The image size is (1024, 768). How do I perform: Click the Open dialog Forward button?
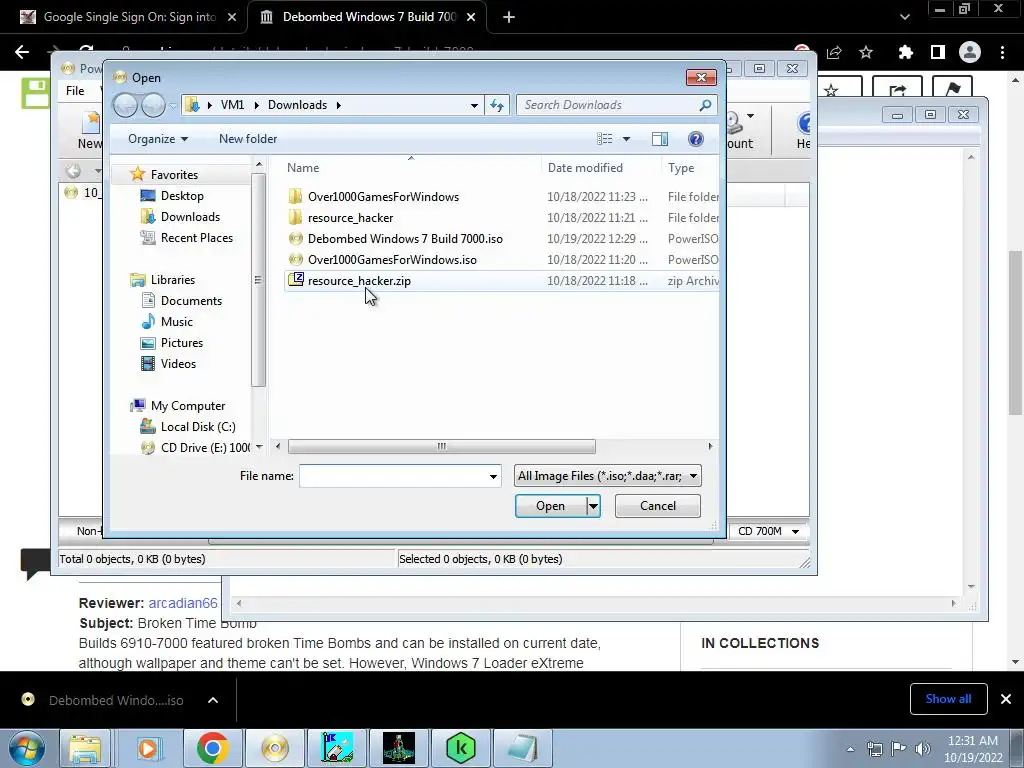click(x=153, y=105)
